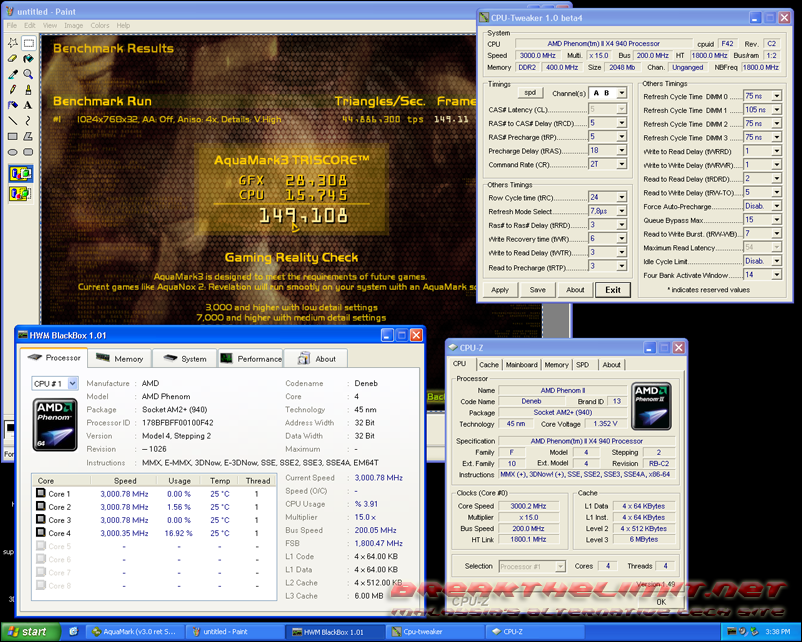Select the Airbrush tool in Paint
This screenshot has height=642, width=802.
13,105
